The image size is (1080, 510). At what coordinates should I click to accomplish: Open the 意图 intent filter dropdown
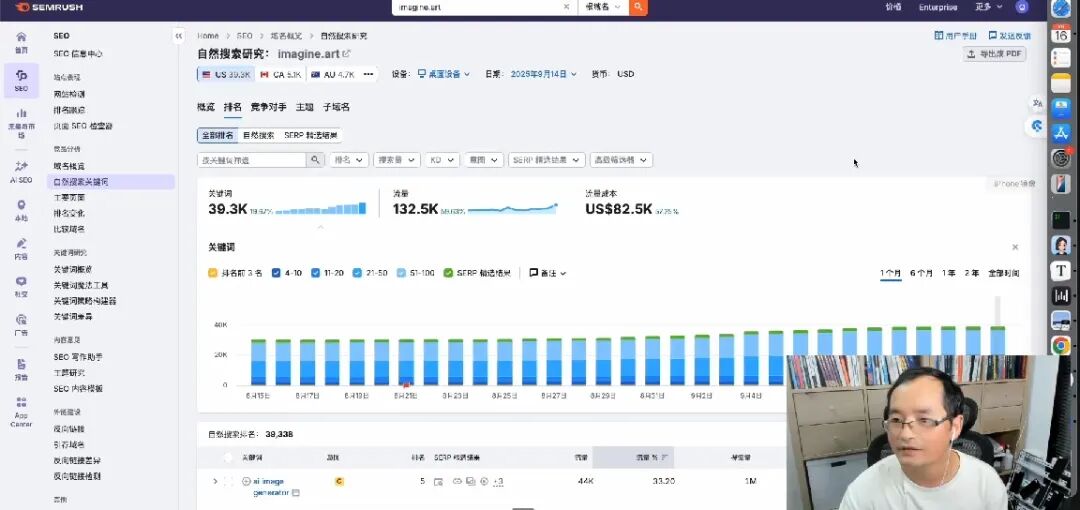[484, 160]
